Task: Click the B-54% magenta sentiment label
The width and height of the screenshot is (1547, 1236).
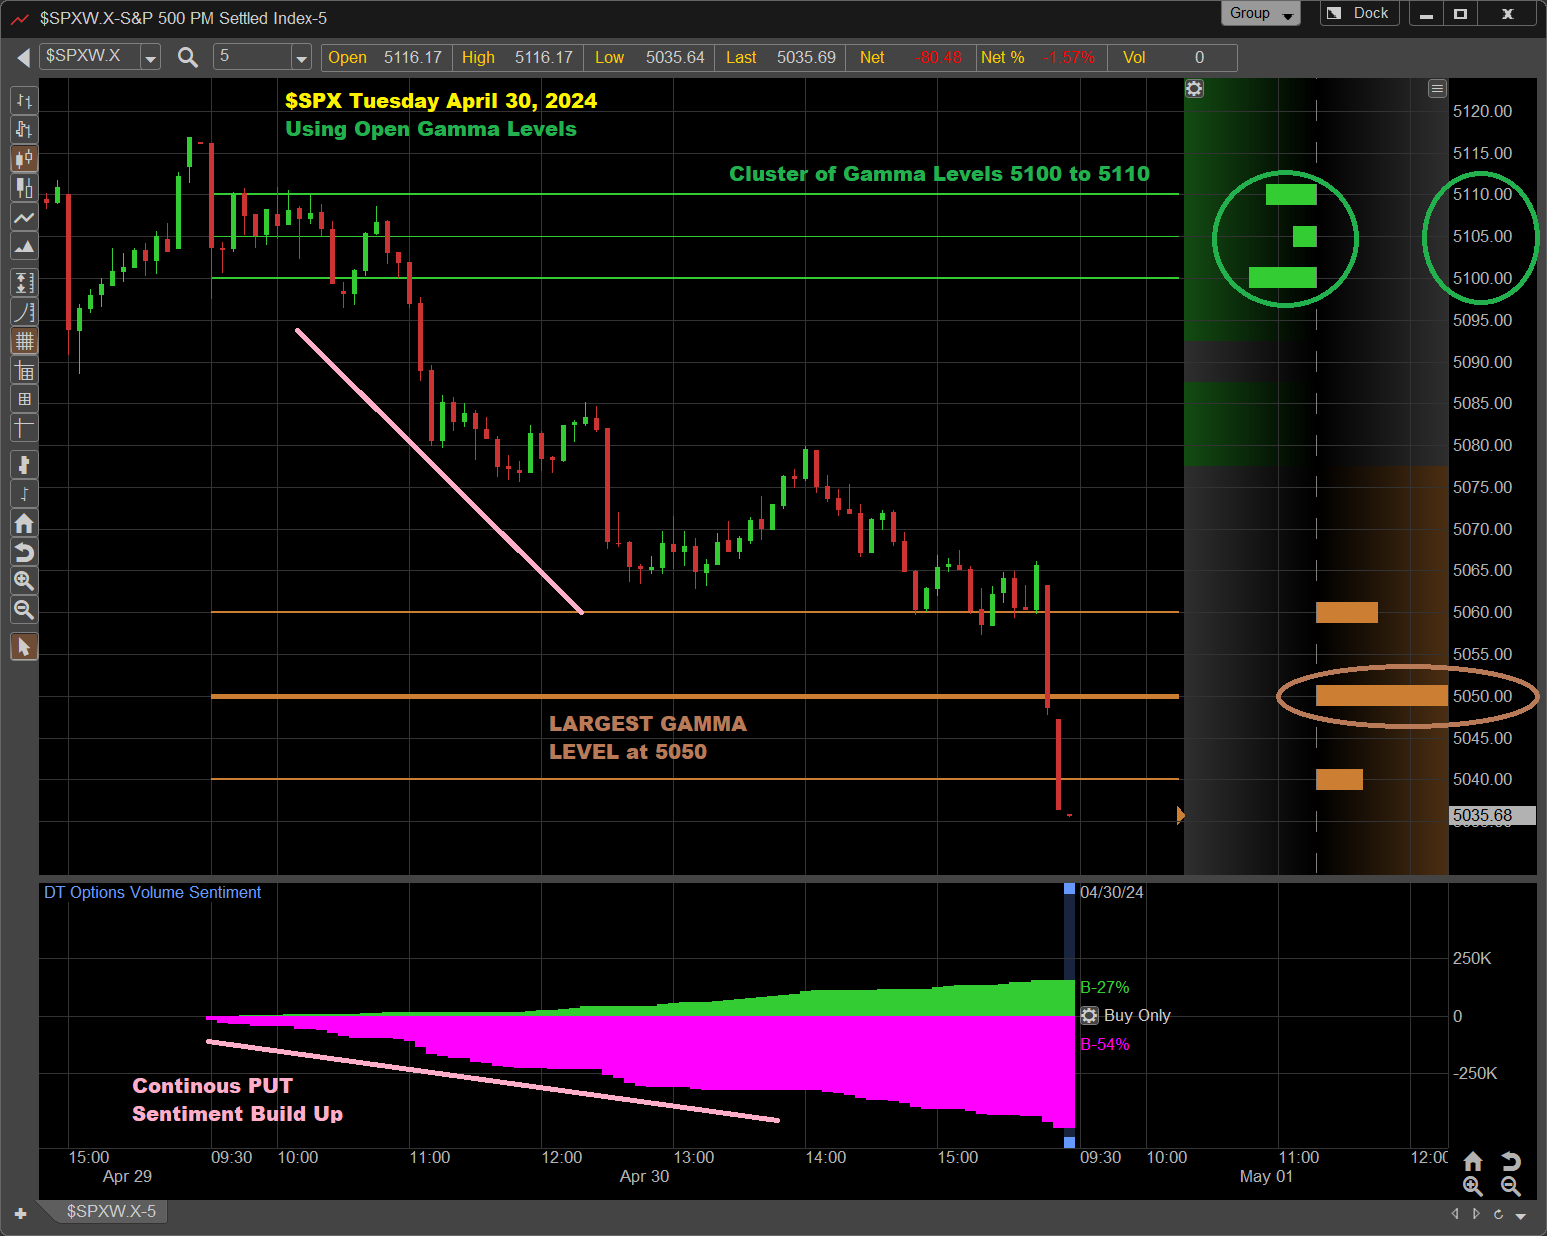Action: tap(1104, 1044)
